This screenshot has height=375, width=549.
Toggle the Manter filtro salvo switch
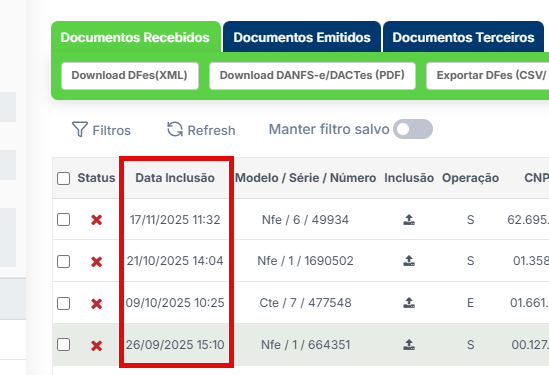(413, 129)
